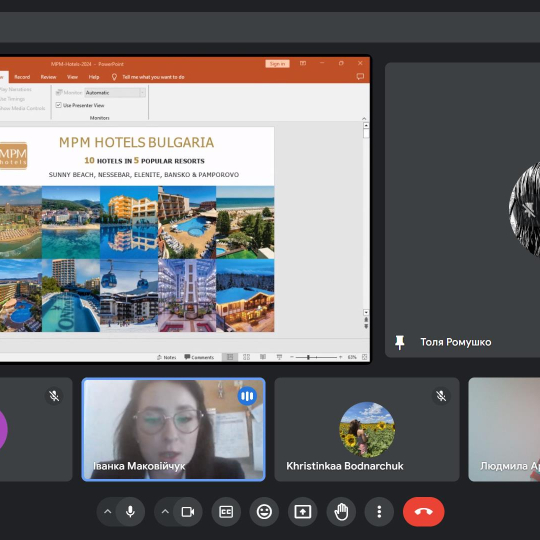Select Іванка Маковійчук's video tile
The image size is (540, 540).
click(x=174, y=429)
